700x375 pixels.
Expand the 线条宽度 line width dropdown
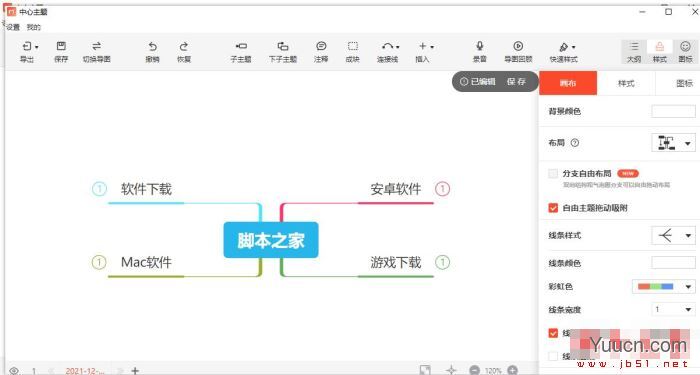[688, 309]
